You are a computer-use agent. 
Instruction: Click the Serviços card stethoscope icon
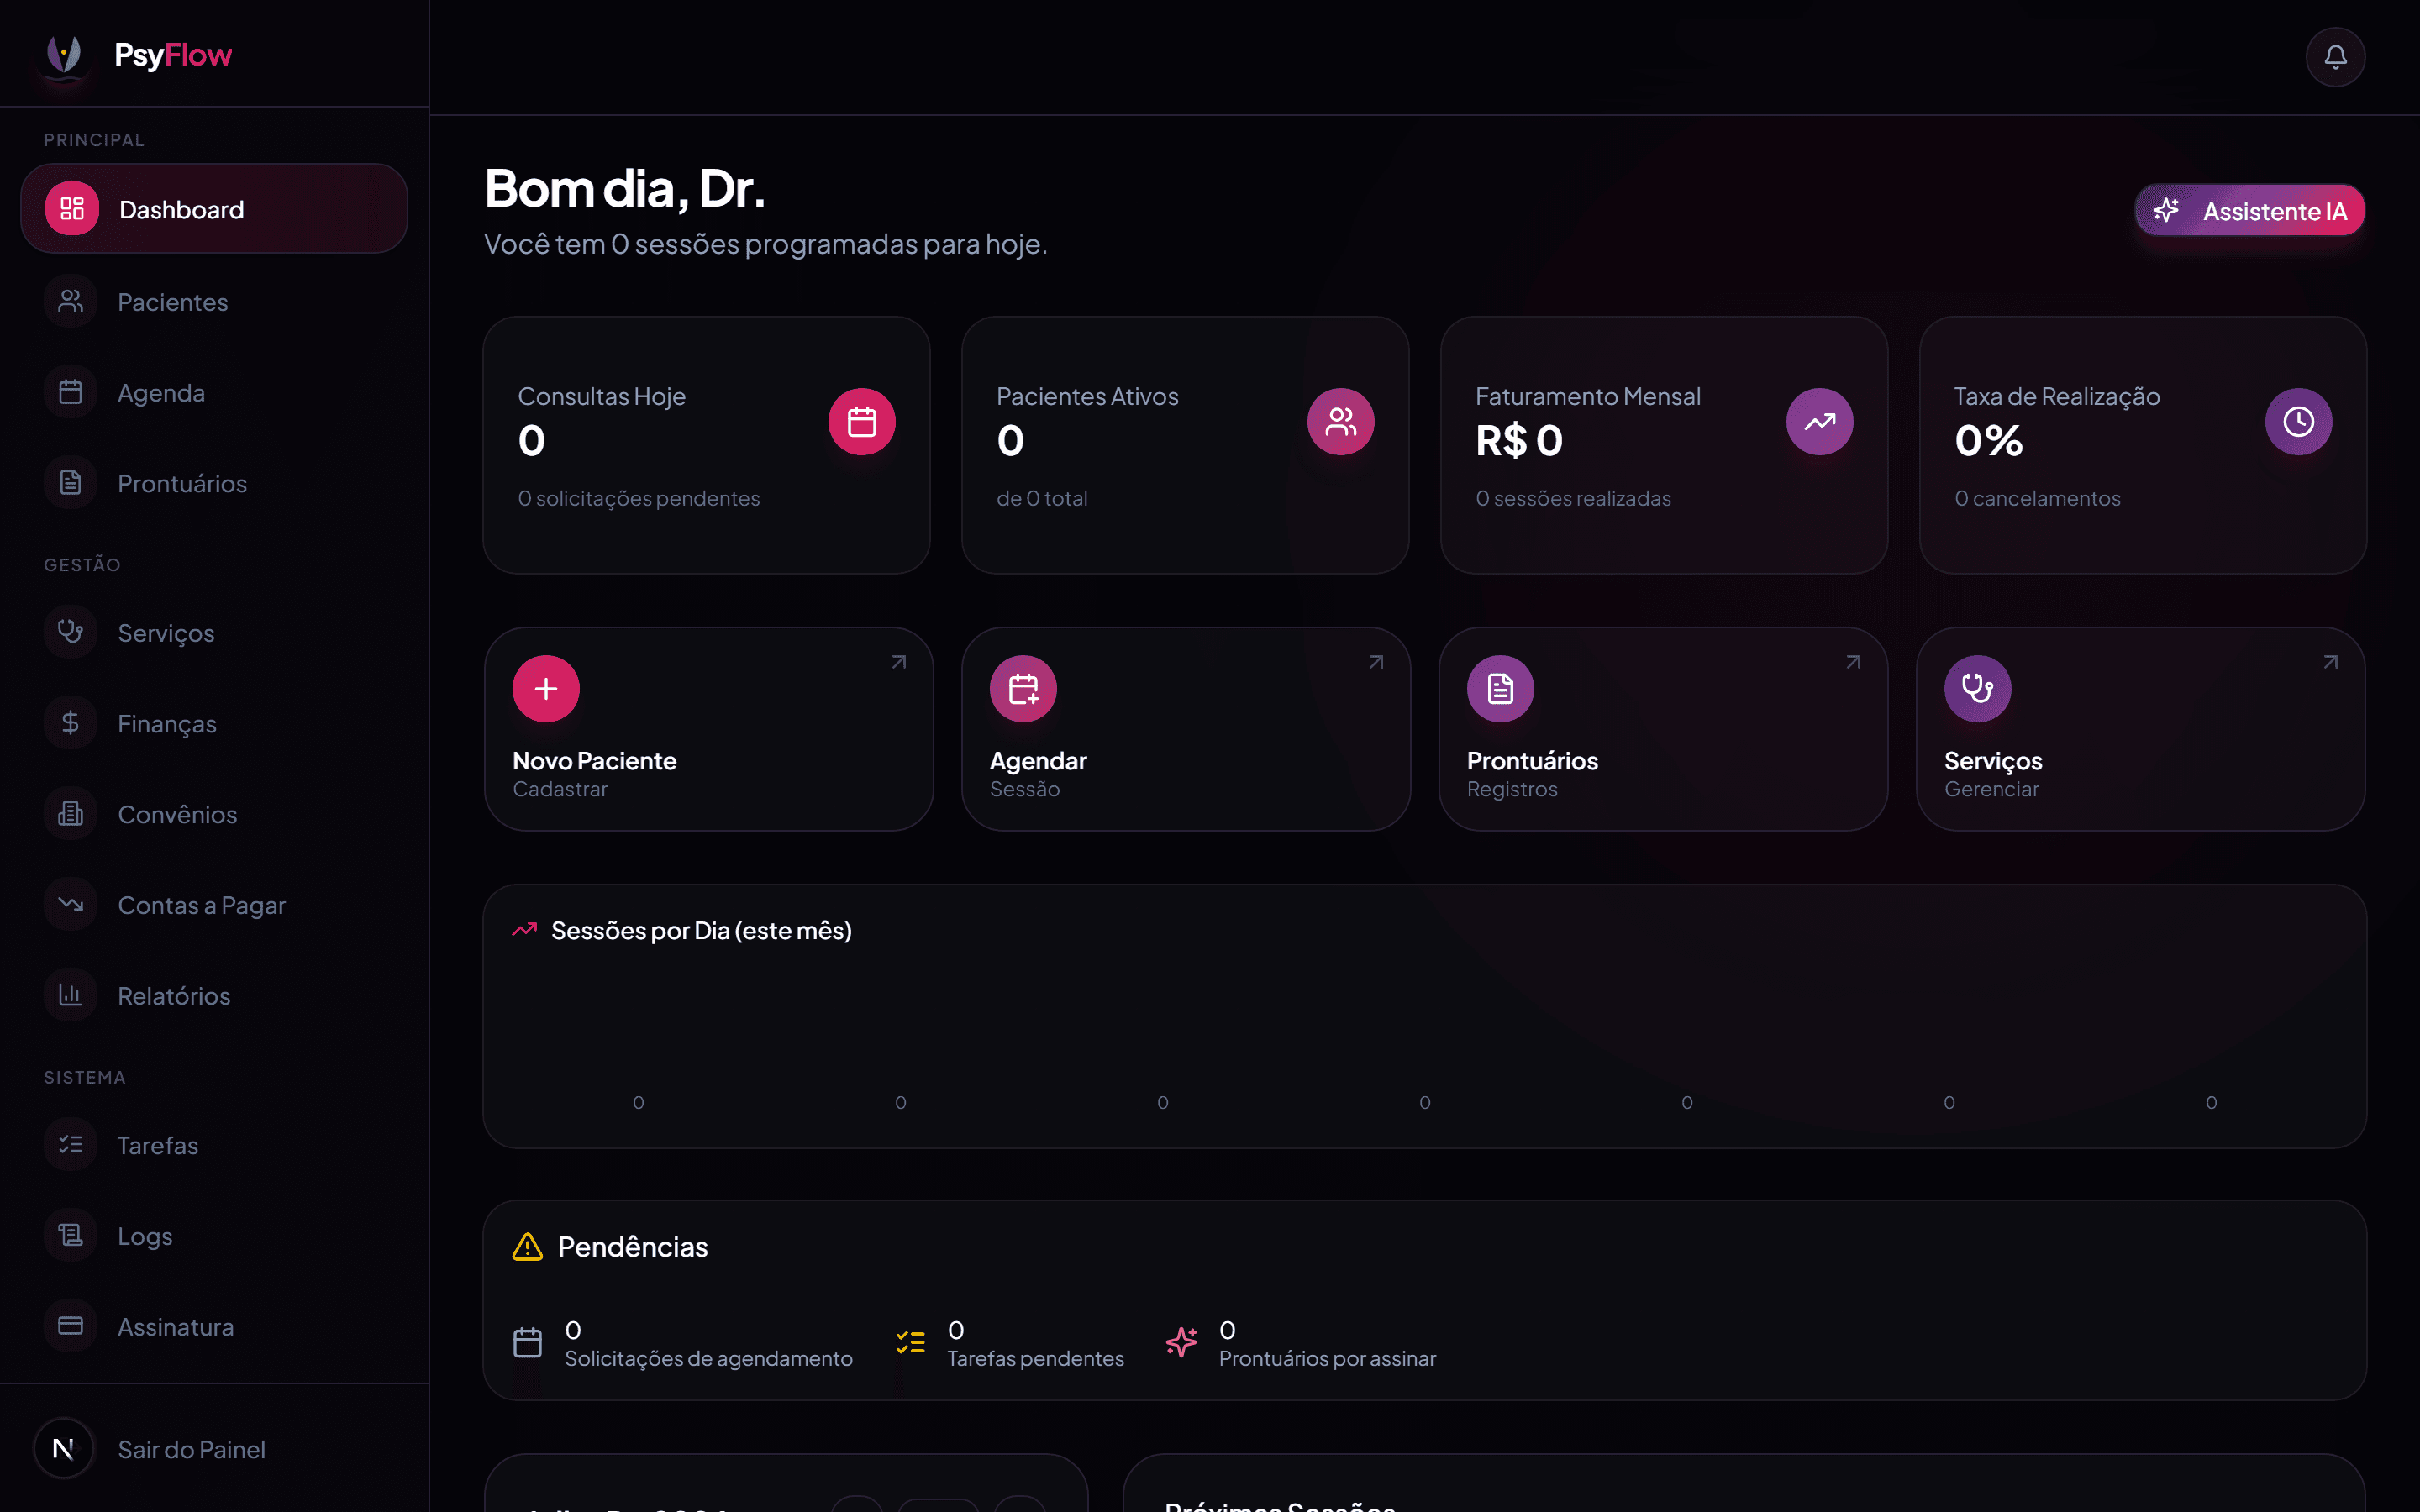[x=1978, y=689]
